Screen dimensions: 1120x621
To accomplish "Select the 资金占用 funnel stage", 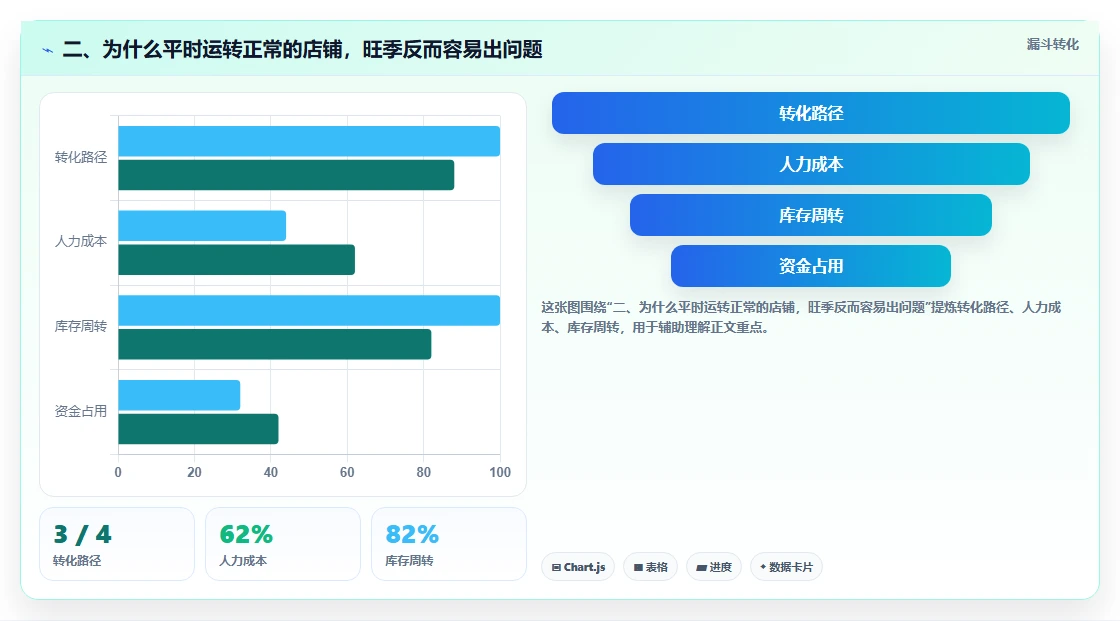I will click(x=811, y=266).
